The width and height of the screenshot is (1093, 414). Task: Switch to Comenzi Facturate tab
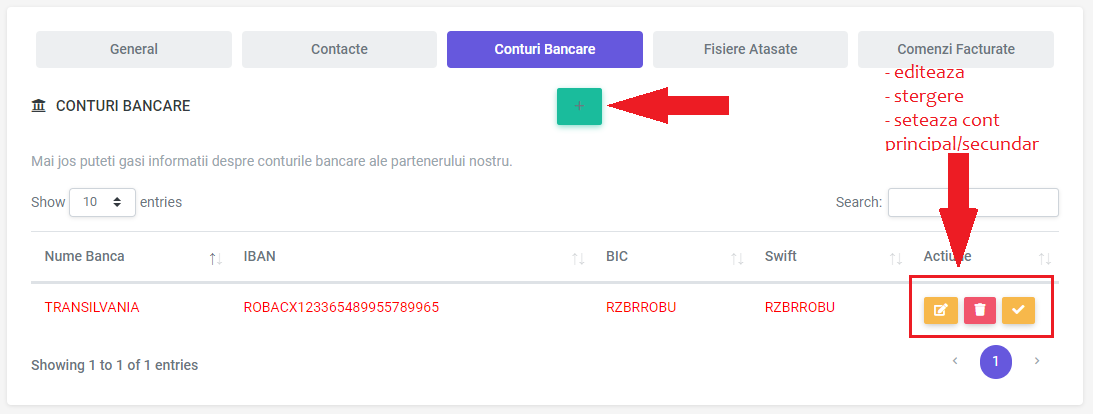pyautogui.click(x=956, y=49)
